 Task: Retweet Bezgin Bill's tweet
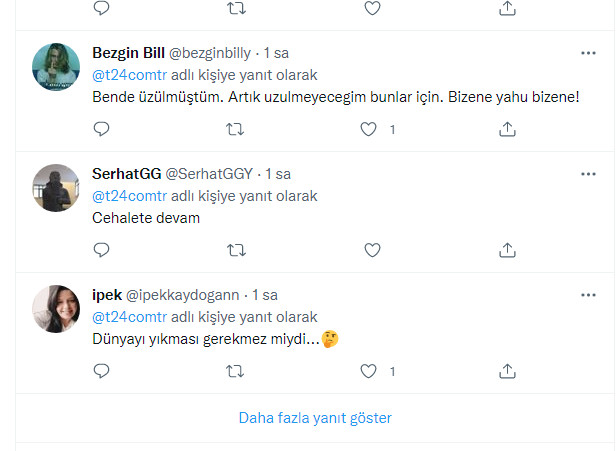tap(234, 129)
